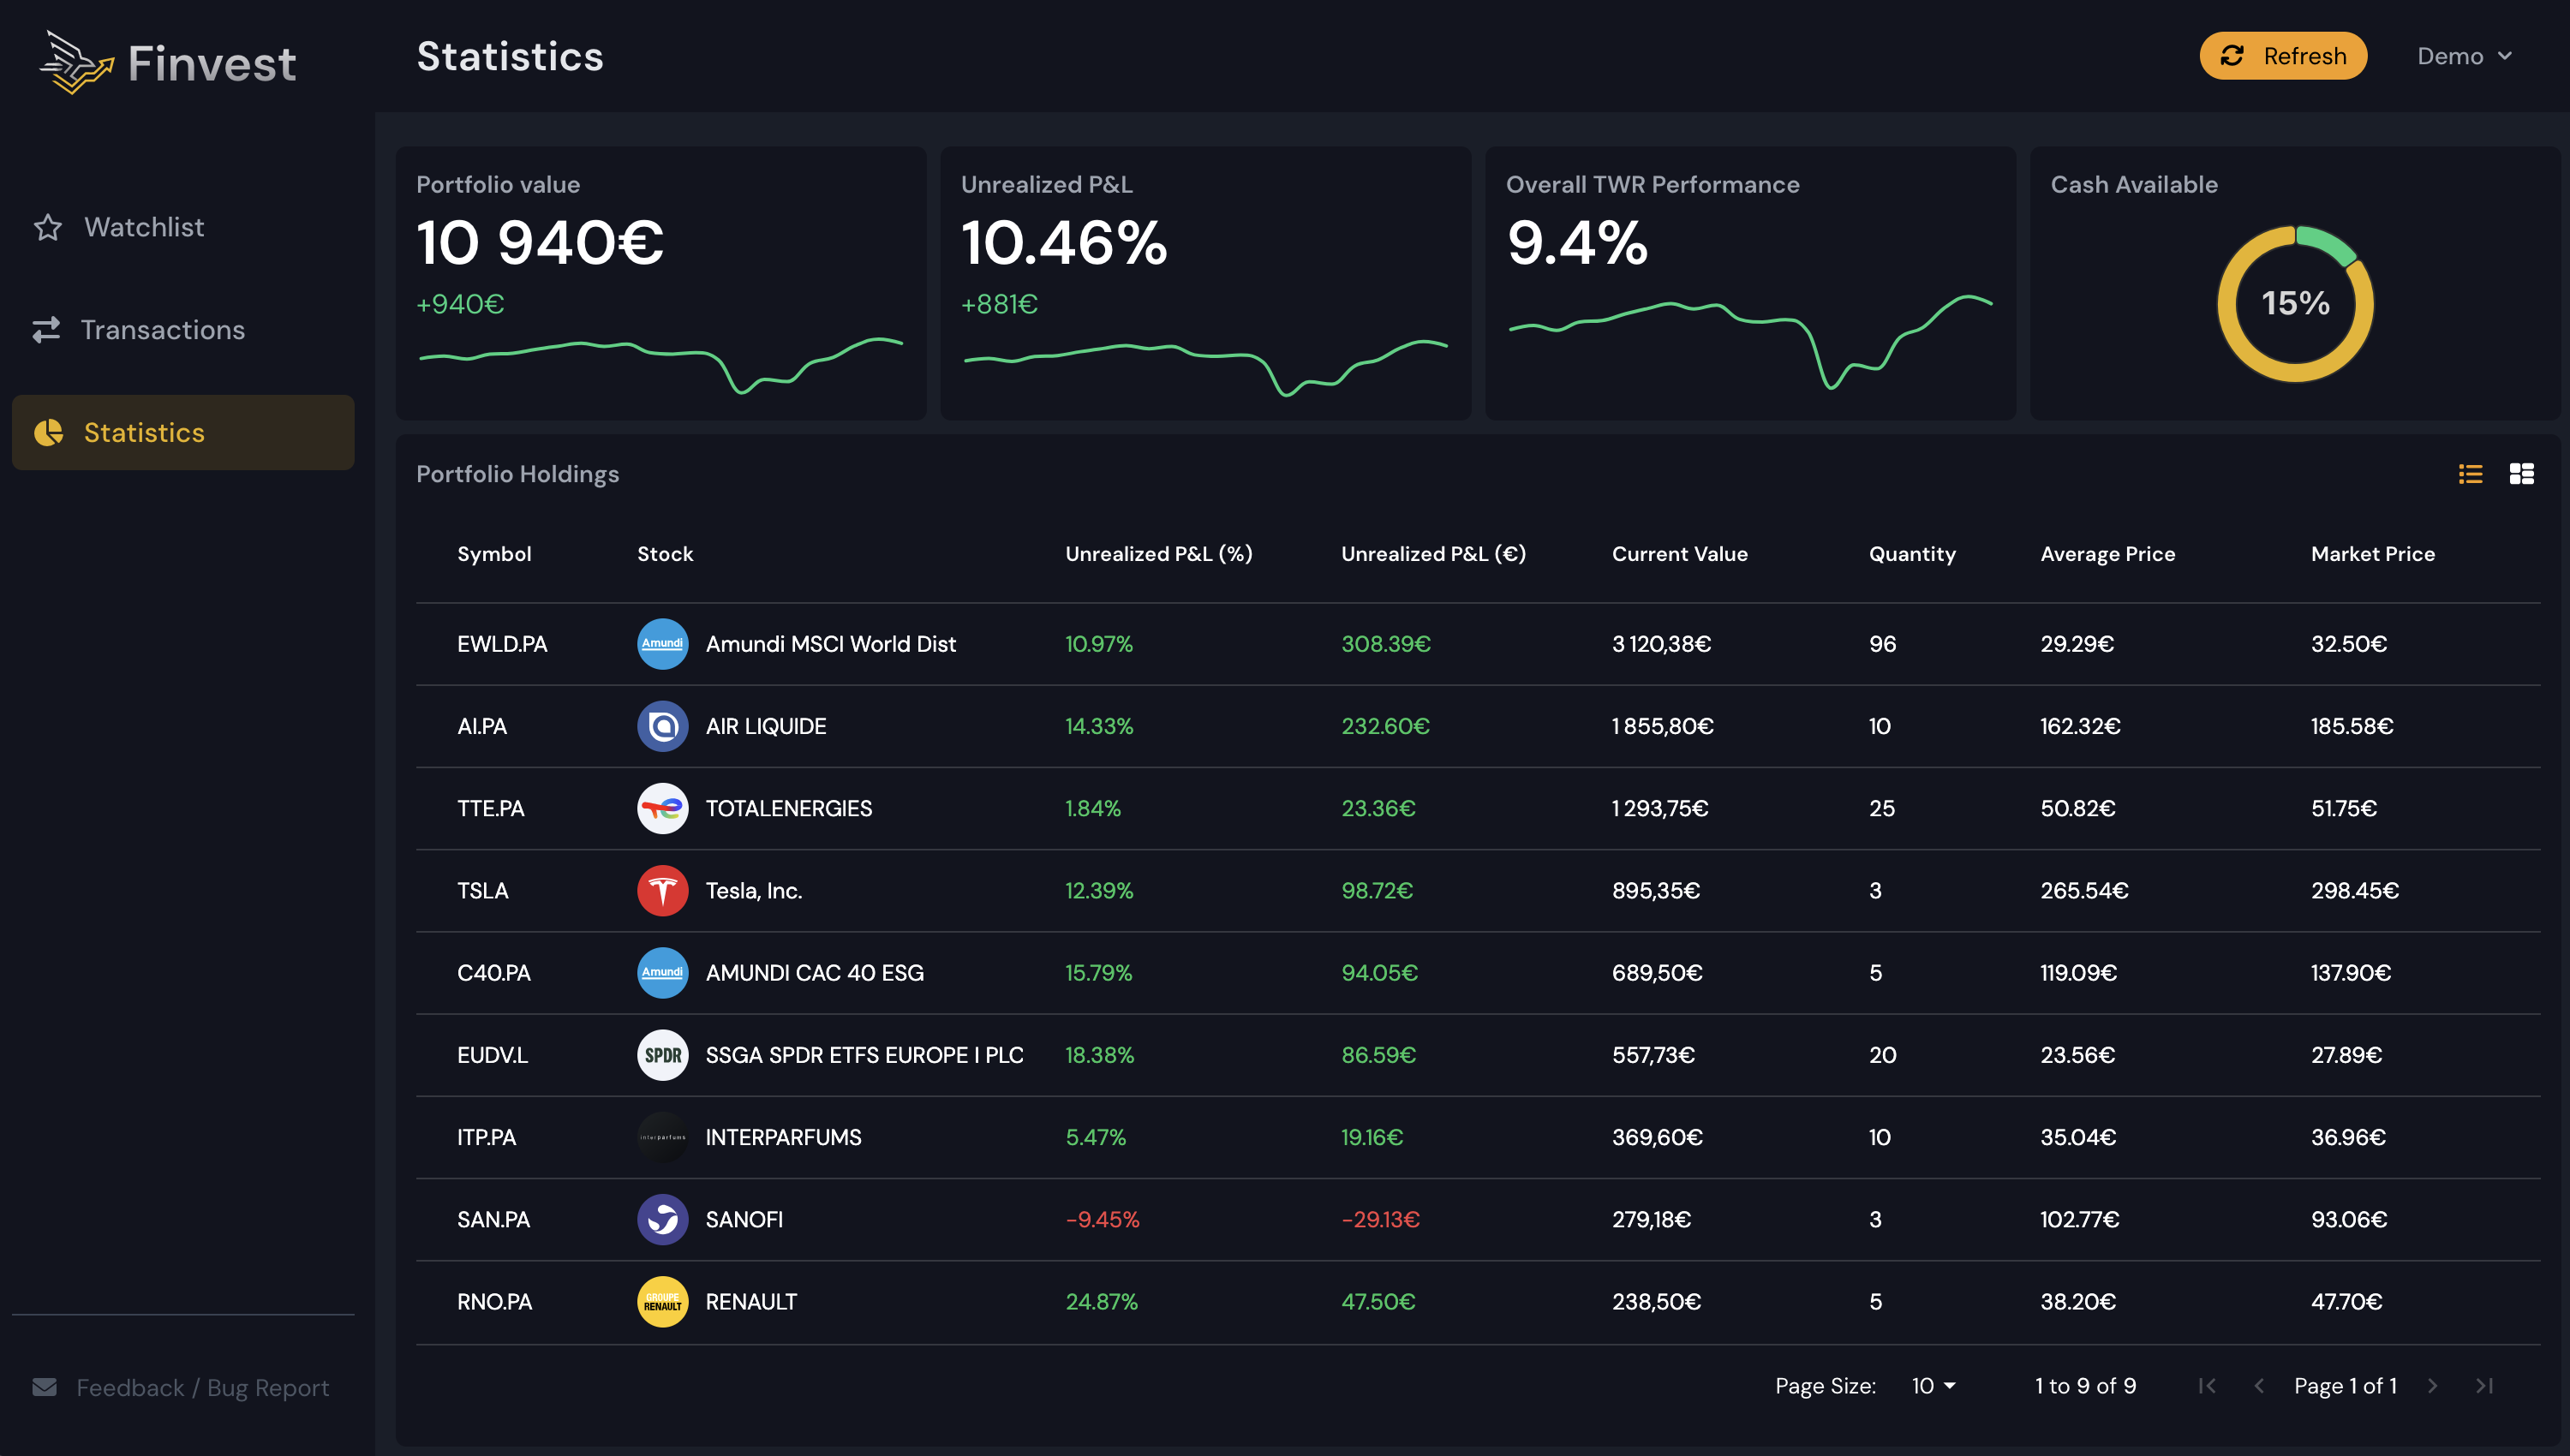Click the 308.39€ unrealized P&L value
Screen dimensions: 2570x1456
coord(1386,644)
